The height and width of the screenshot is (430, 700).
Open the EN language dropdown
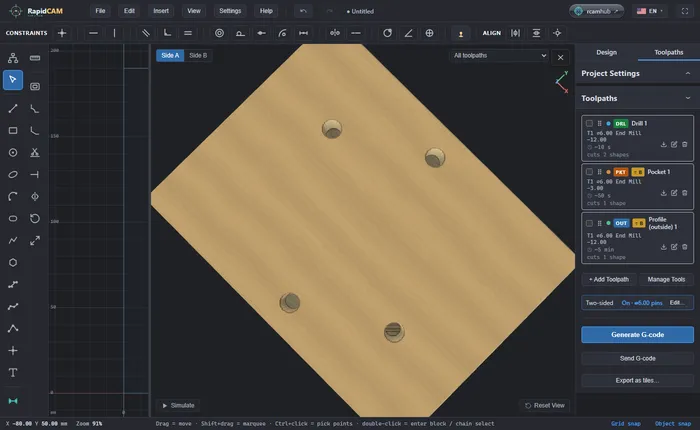(x=650, y=11)
